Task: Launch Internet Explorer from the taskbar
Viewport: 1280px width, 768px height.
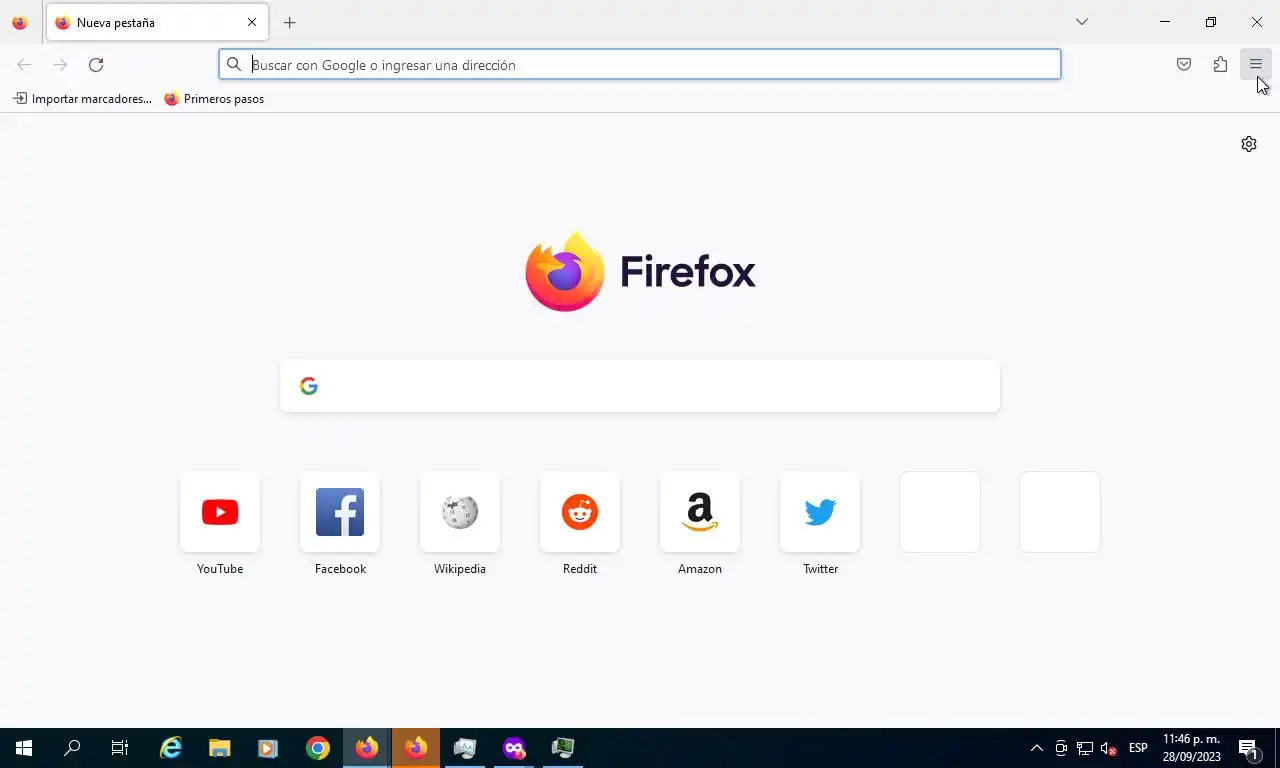Action: pyautogui.click(x=171, y=748)
